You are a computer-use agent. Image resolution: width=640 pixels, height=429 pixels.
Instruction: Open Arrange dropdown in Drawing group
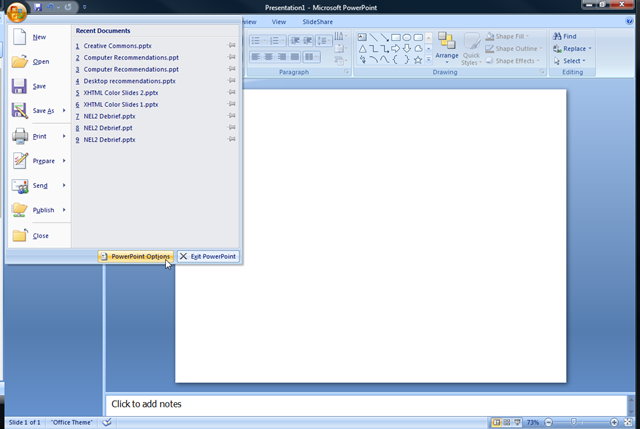pyautogui.click(x=447, y=48)
